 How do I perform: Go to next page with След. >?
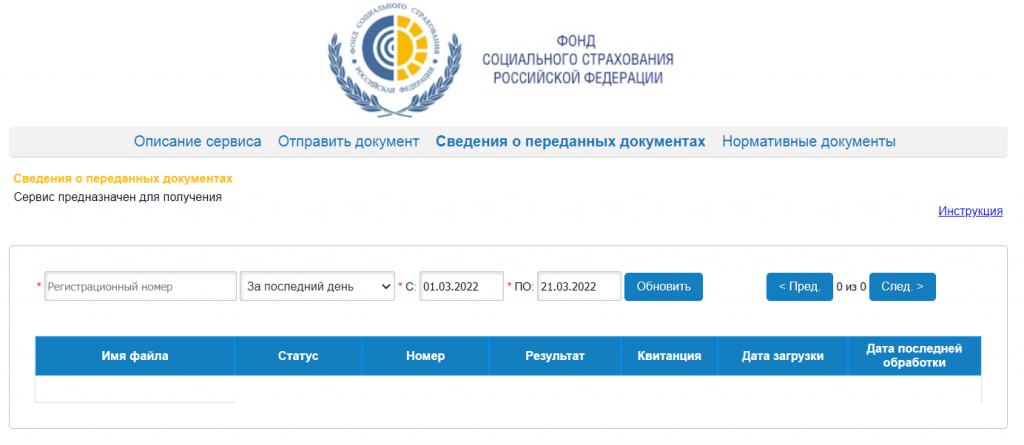(902, 287)
